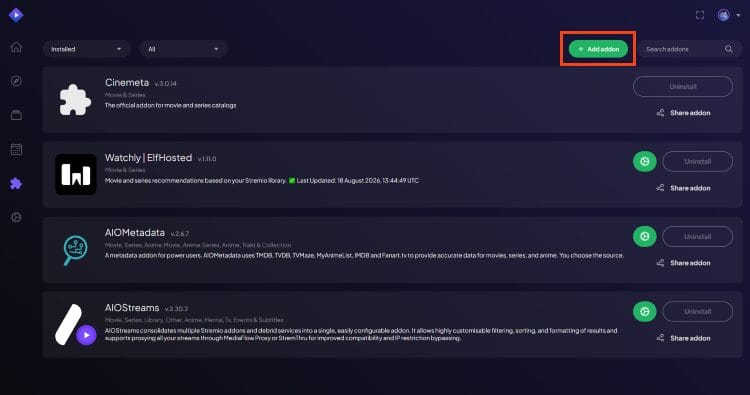The image size is (750, 395).
Task: Click the AIOStreams addon logo
Action: tap(76, 325)
